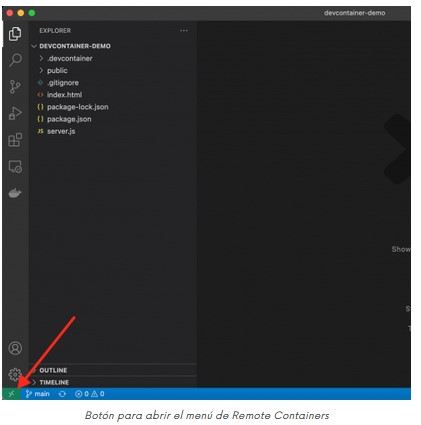This screenshot has width=421, height=425.
Task: Open the Run and Debug view
Action: coord(15,113)
